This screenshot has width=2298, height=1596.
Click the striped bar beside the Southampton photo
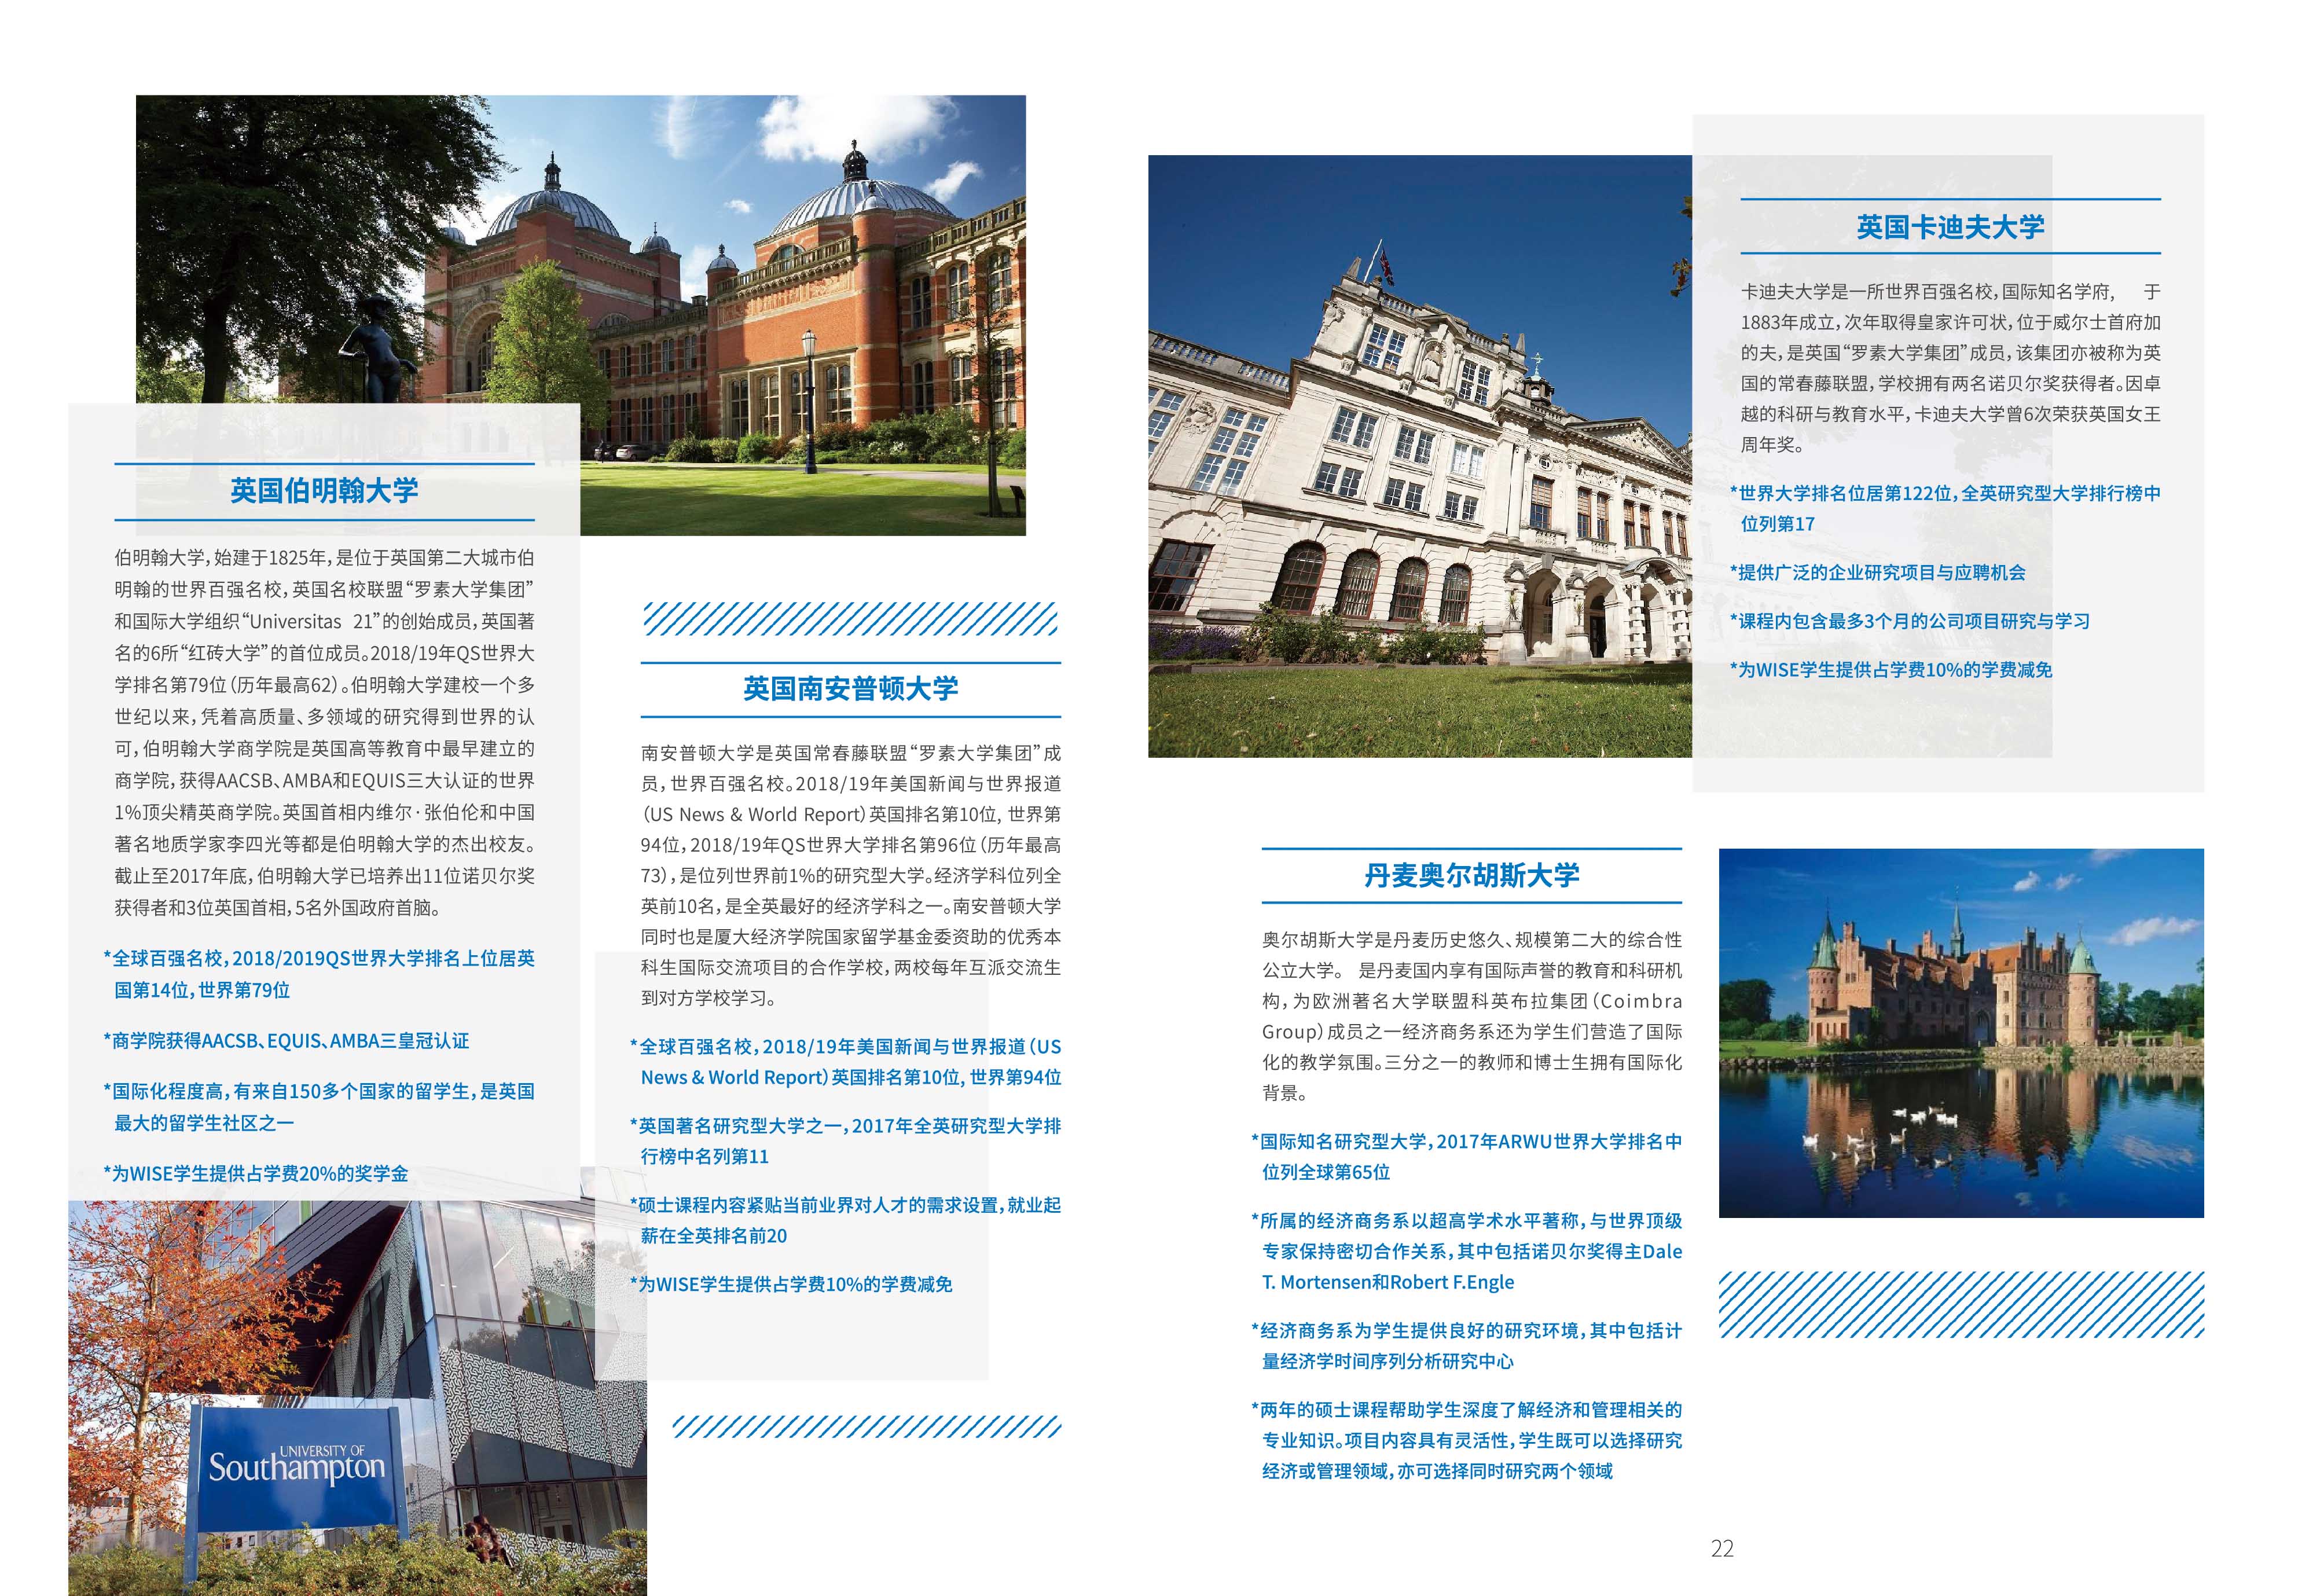(866, 1426)
